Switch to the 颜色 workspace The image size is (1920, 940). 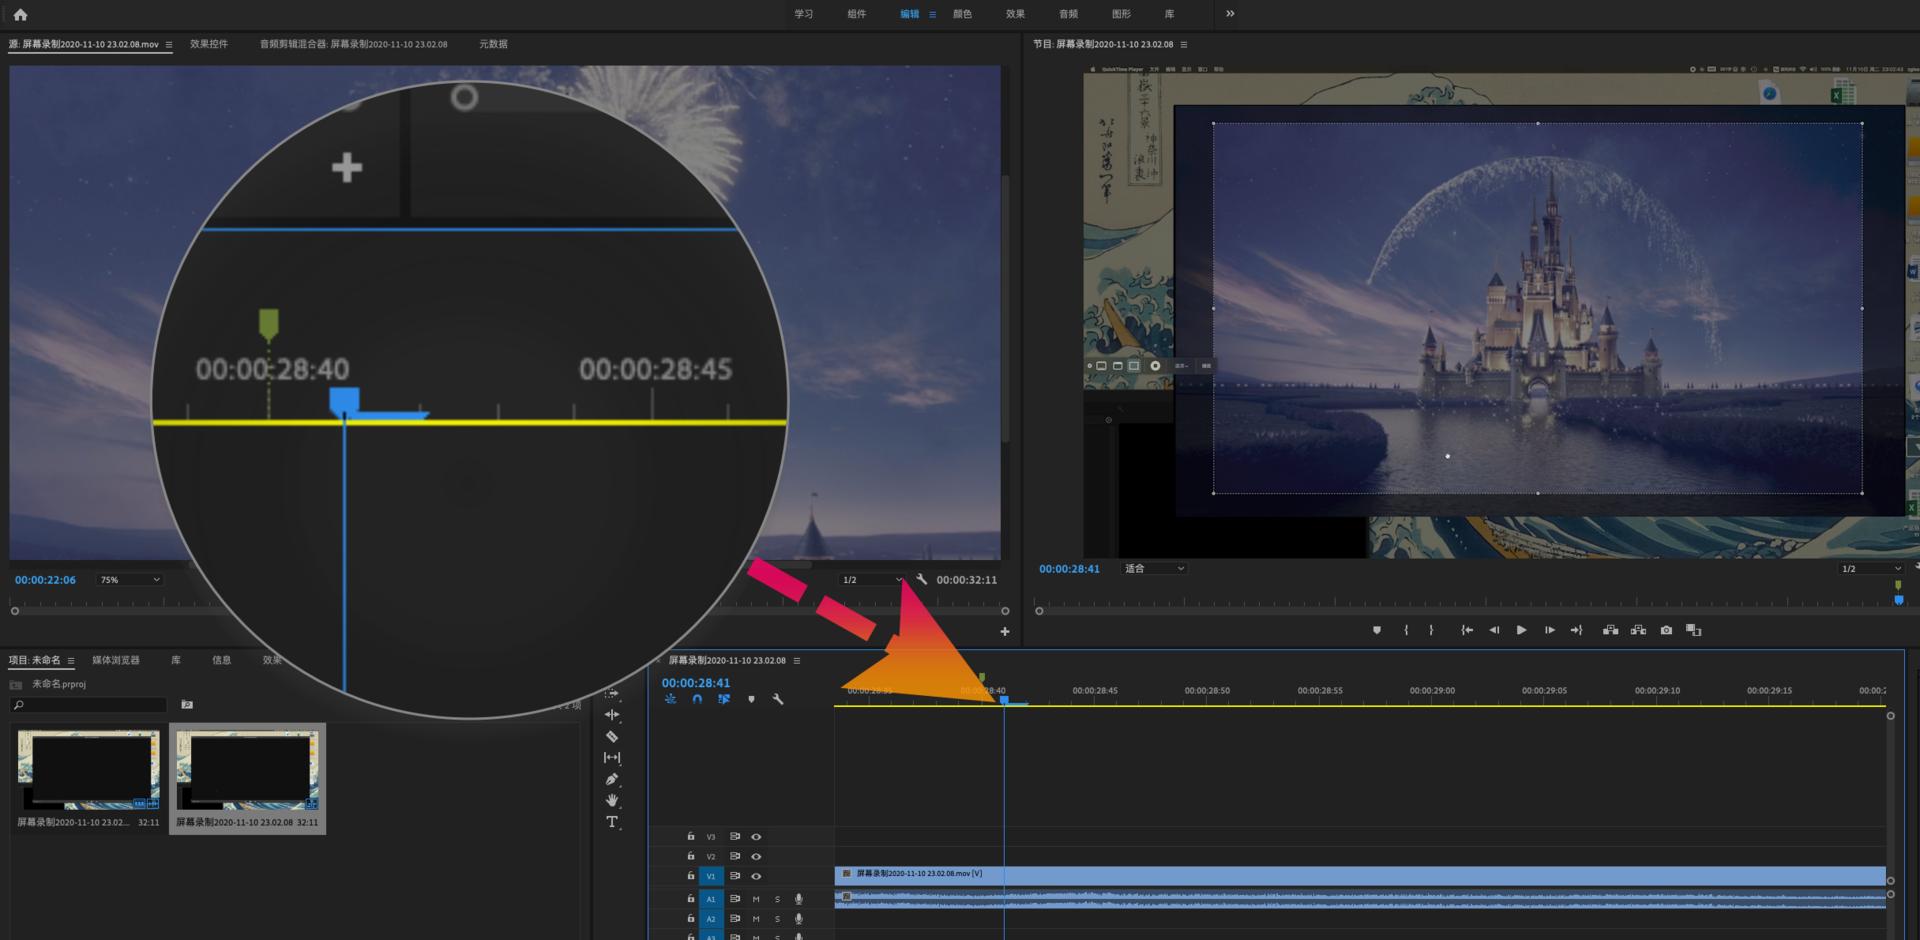tap(962, 14)
